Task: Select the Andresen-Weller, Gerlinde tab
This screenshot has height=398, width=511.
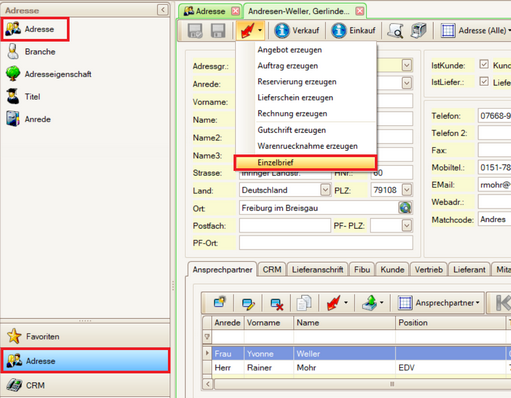Action: click(299, 11)
